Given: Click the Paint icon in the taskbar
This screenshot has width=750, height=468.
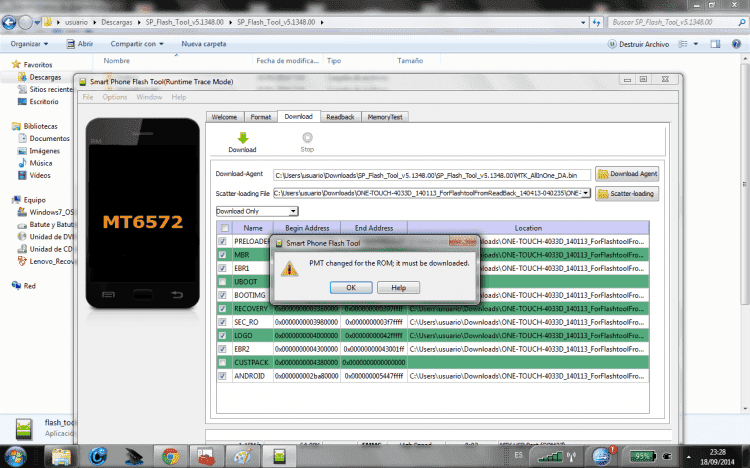Looking at the screenshot, I should tap(243, 456).
